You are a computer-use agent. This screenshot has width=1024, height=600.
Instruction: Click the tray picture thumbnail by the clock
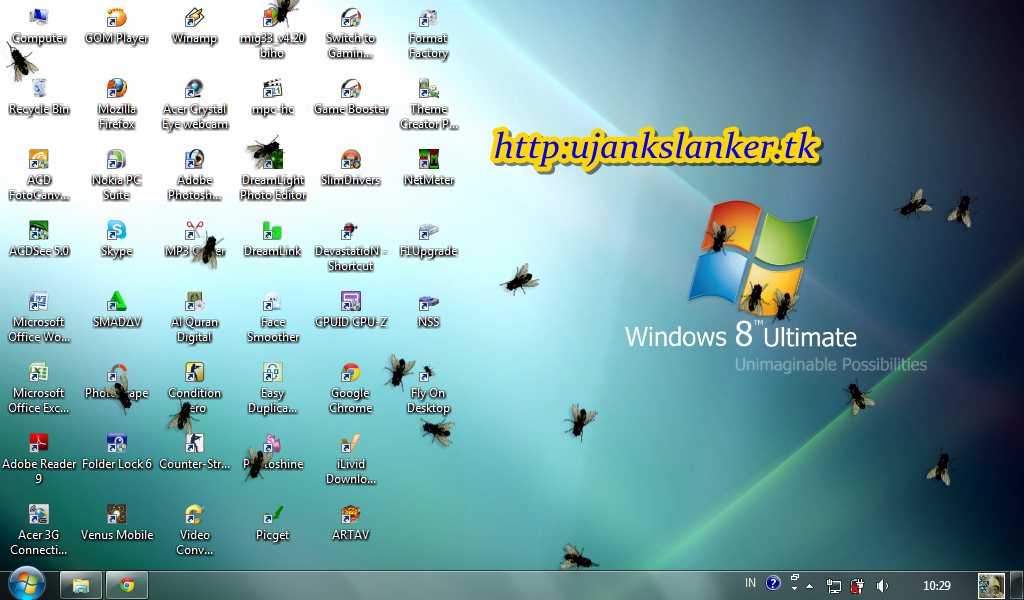(991, 586)
